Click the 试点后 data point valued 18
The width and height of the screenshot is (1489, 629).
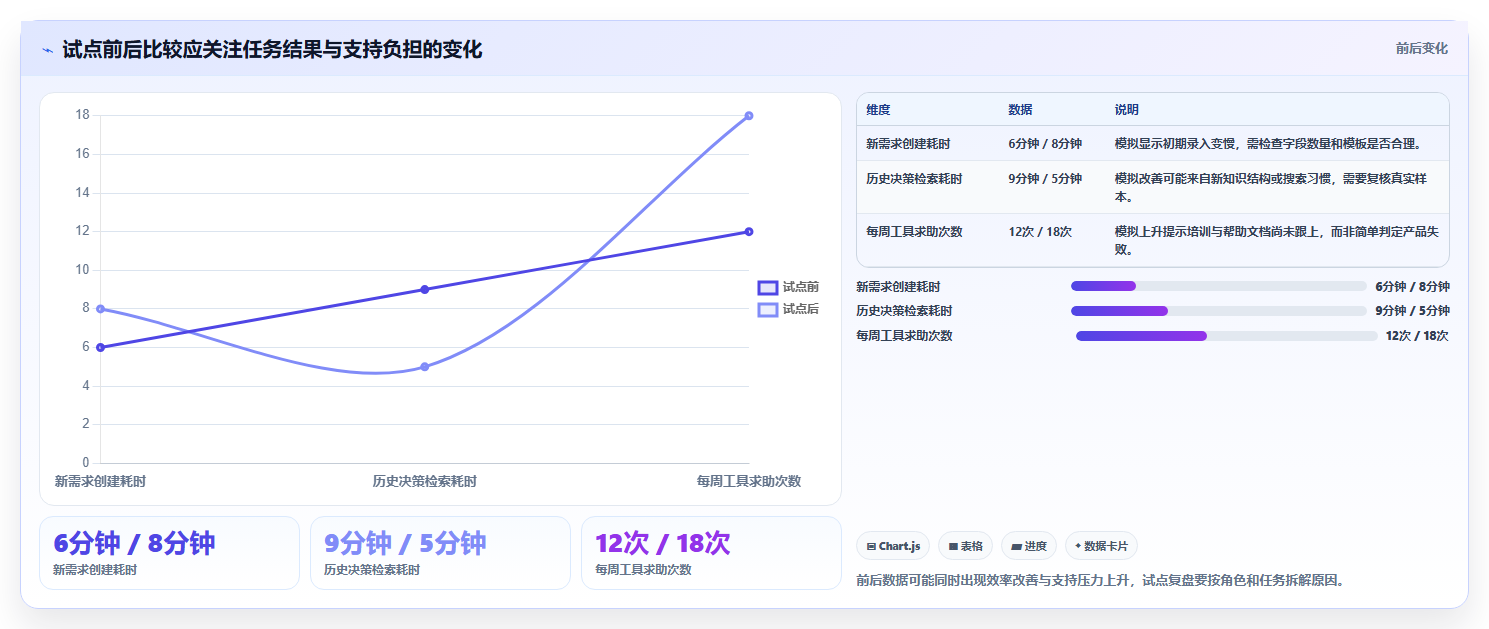point(749,116)
